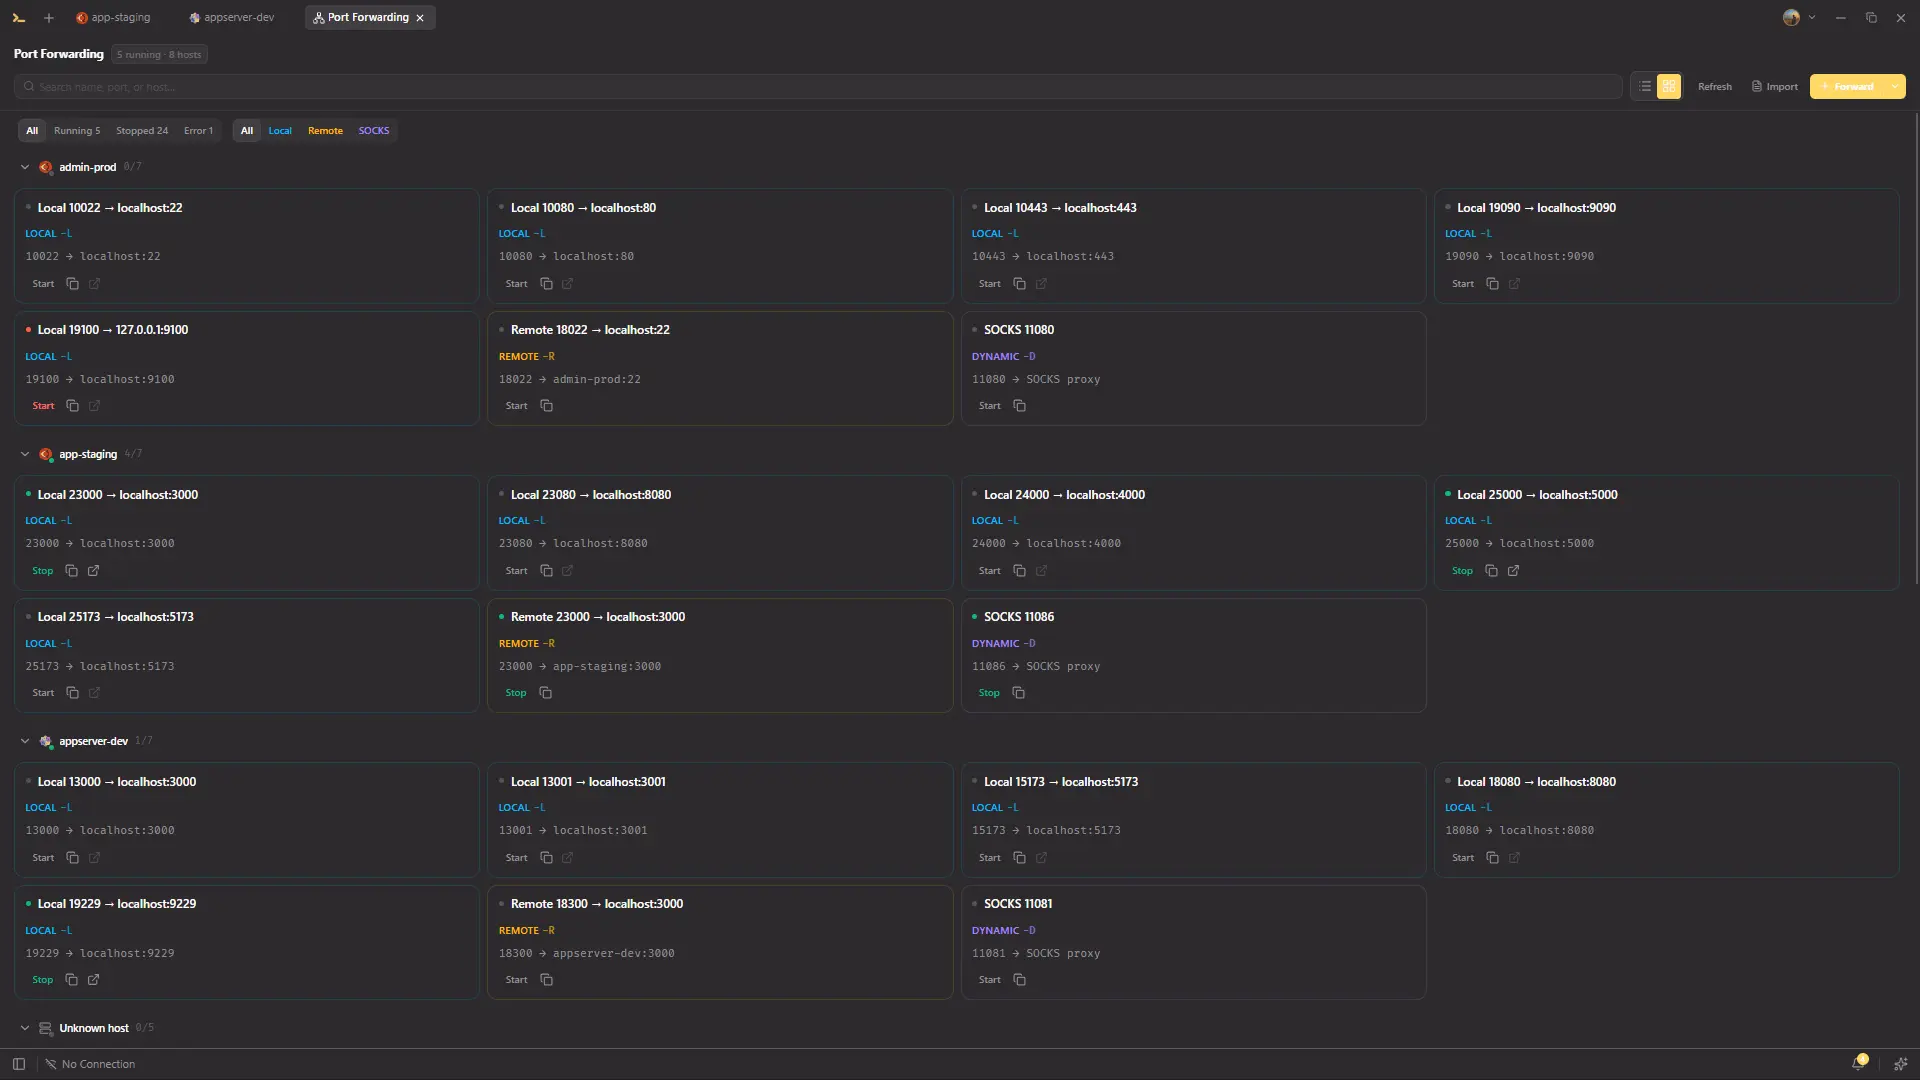
Task: Start Local 25173 forward
Action: (43, 693)
